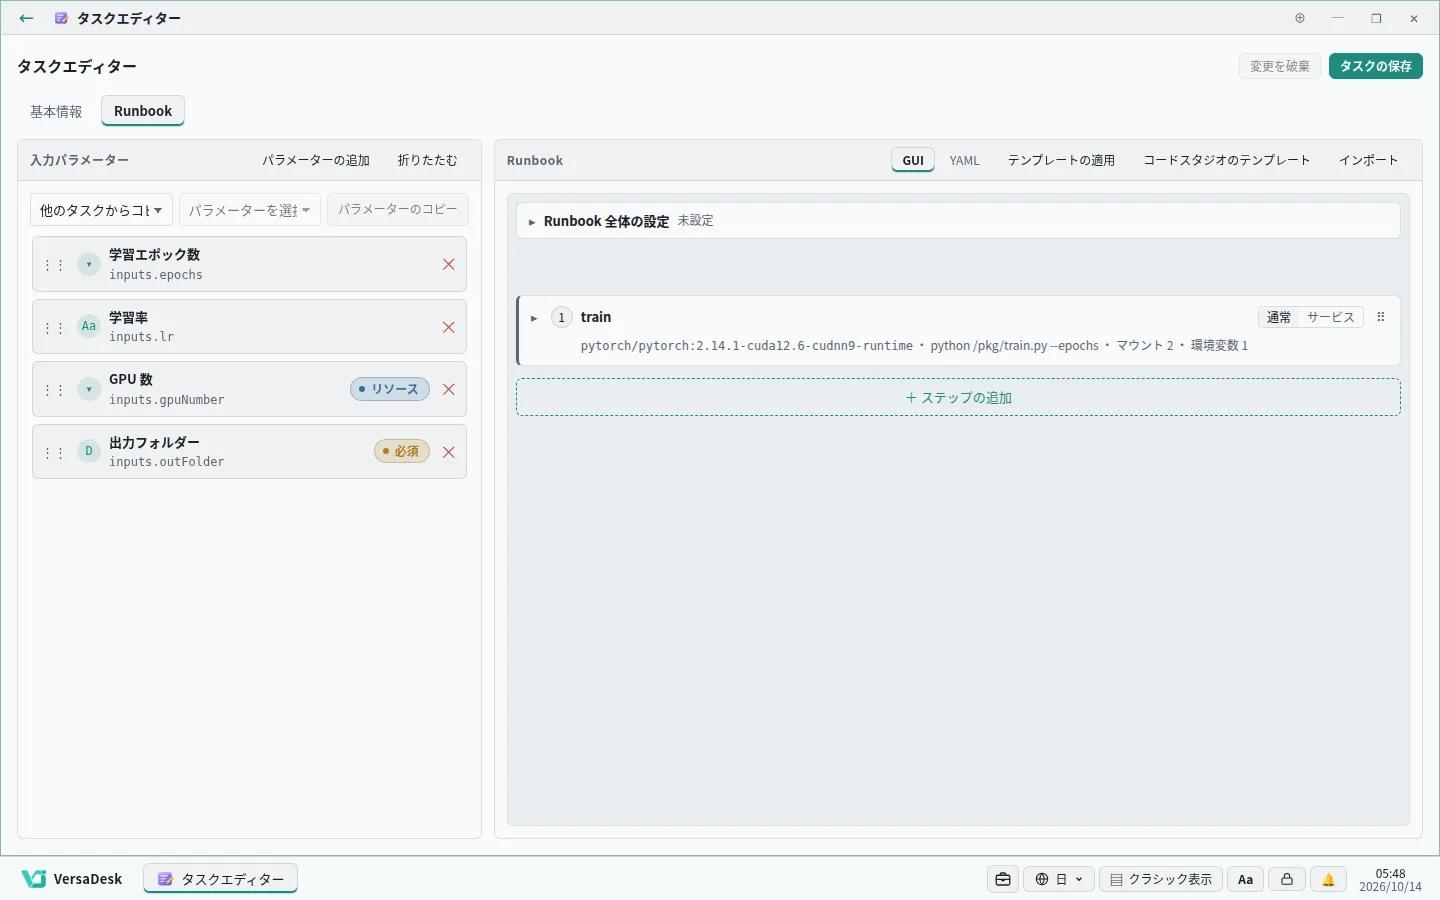Screen dimensions: 1440x900
Task: Click the Task Editor icon in title bar
Action: (61, 18)
